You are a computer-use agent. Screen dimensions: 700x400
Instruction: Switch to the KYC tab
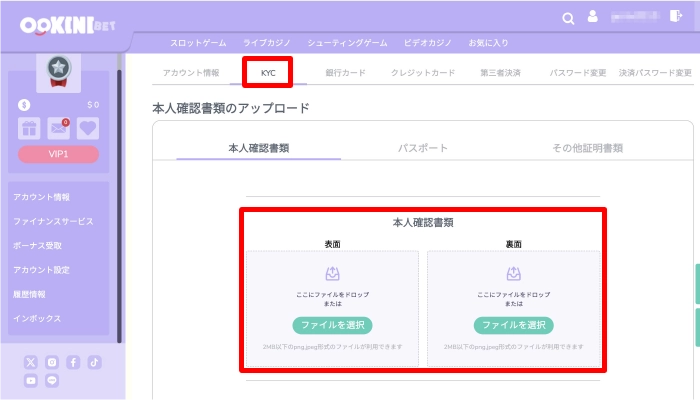coord(267,73)
